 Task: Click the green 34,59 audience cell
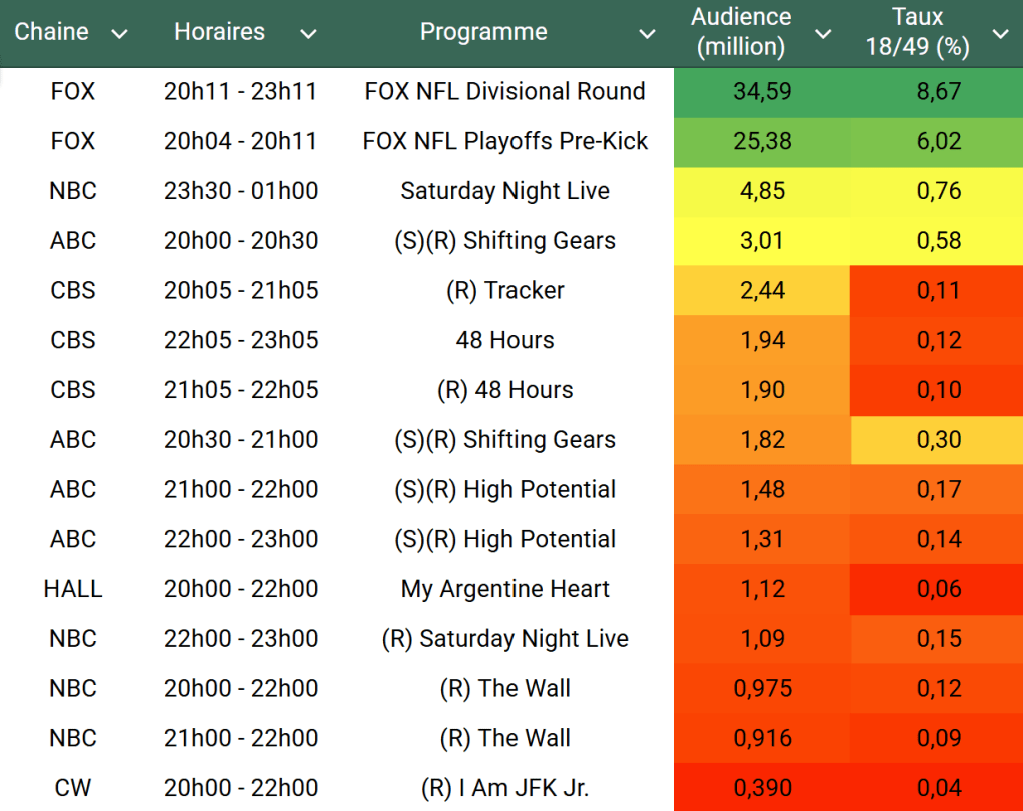[x=762, y=91]
